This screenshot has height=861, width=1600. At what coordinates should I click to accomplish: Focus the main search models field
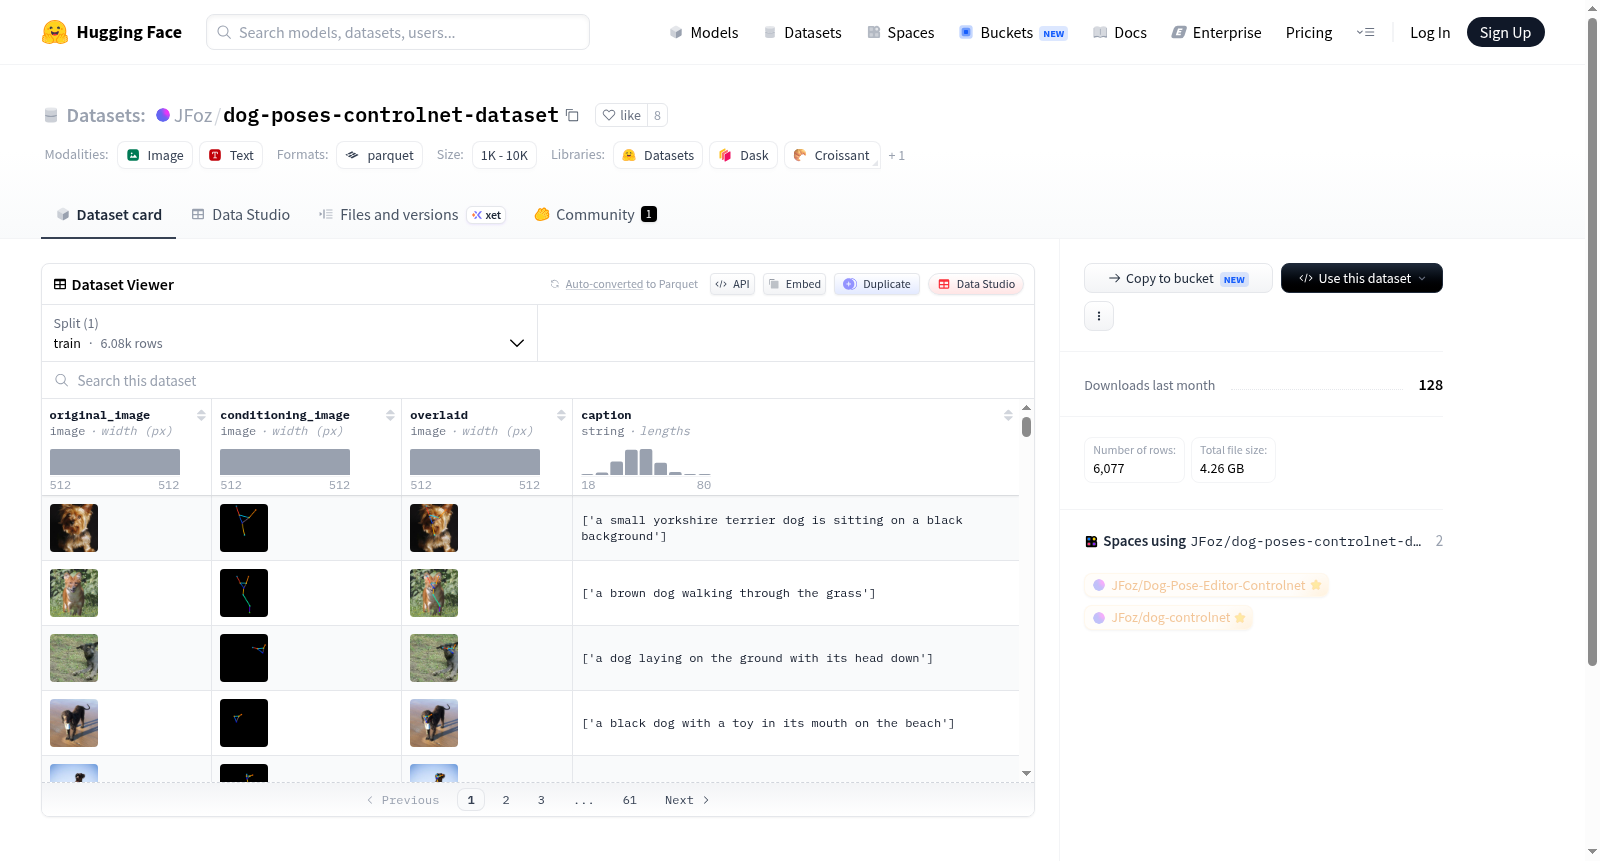[398, 32]
